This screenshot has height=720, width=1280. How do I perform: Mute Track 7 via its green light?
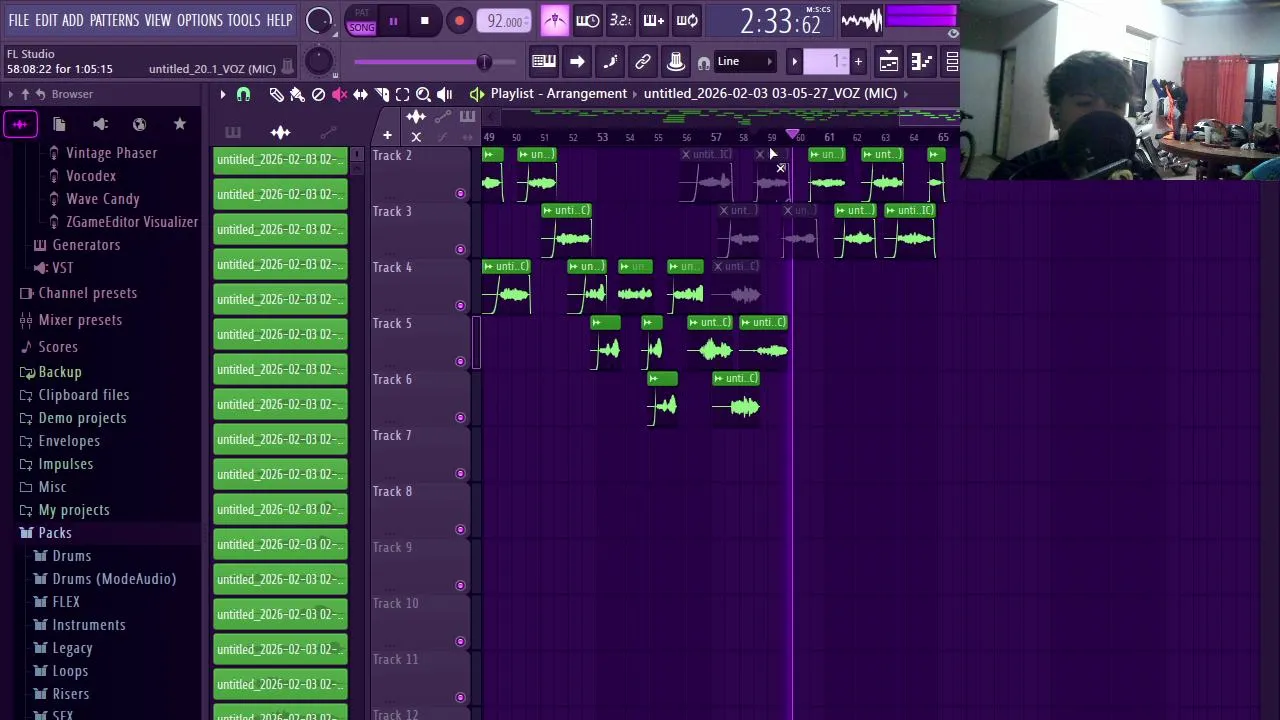click(460, 473)
